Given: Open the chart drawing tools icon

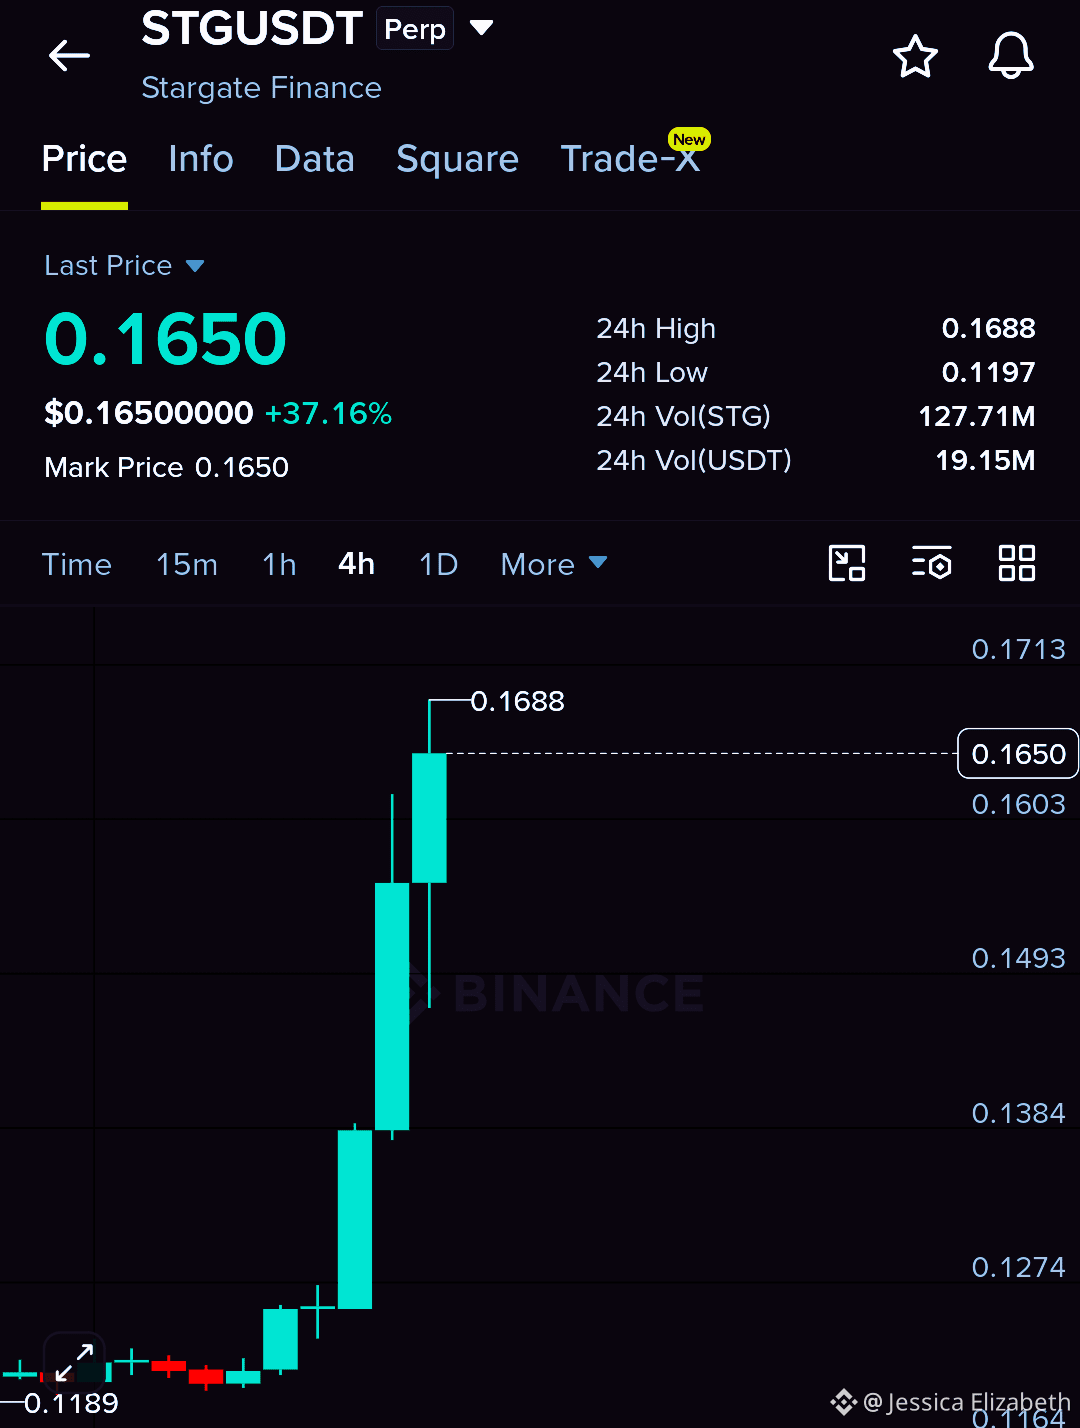Looking at the screenshot, I should coord(847,563).
